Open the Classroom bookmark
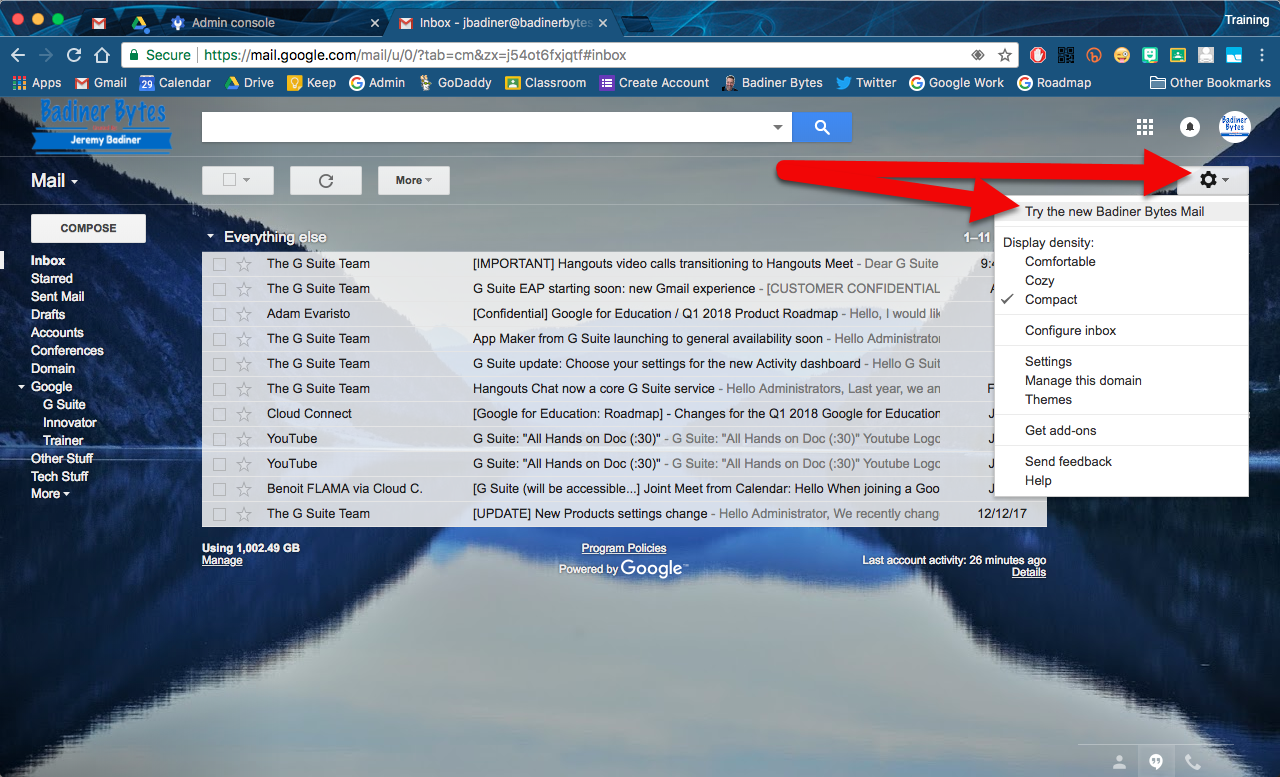Viewport: 1280px width, 777px height. coord(546,83)
